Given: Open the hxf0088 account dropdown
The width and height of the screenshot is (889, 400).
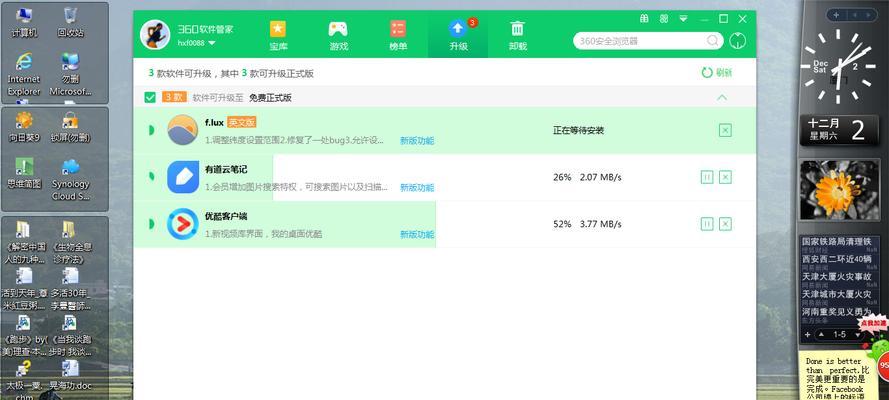Looking at the screenshot, I should [x=197, y=43].
